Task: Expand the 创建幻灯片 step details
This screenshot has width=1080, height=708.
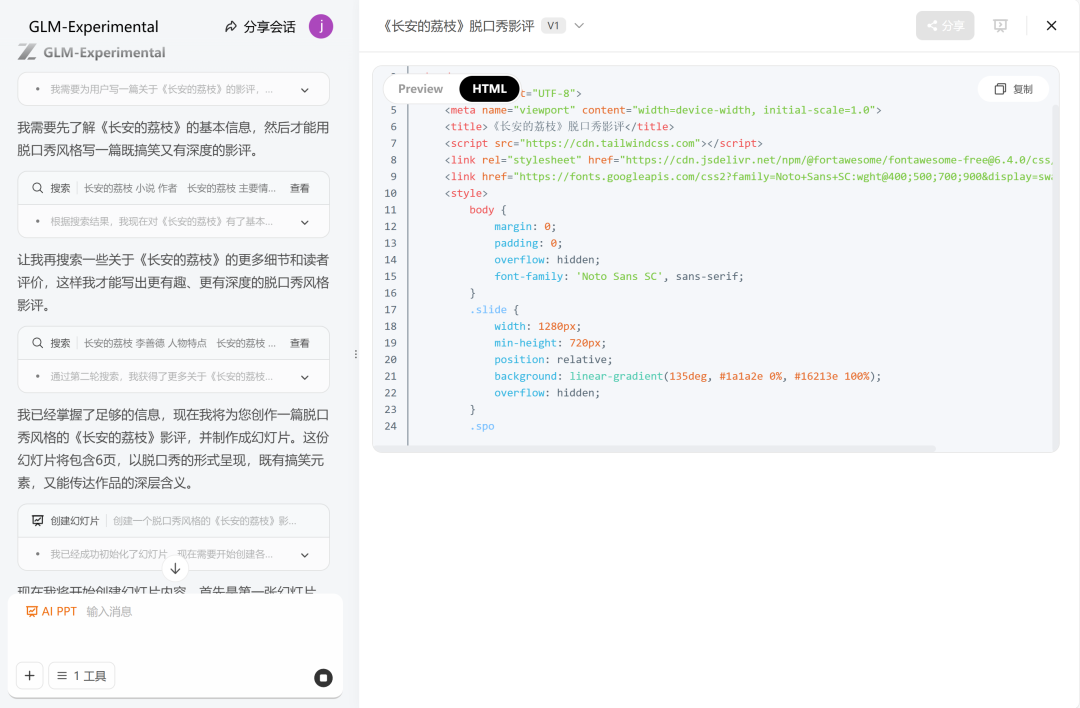Action: tap(305, 553)
